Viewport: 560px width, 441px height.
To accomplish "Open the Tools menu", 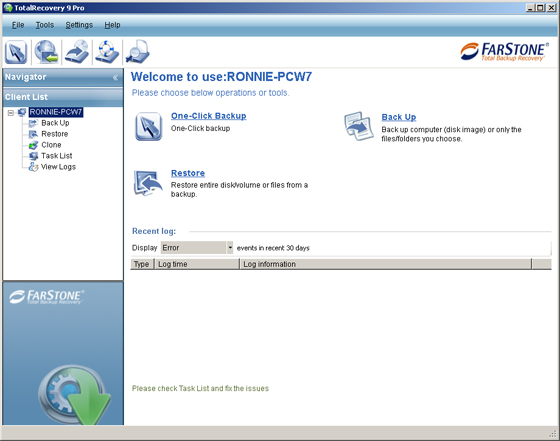I will (45, 25).
